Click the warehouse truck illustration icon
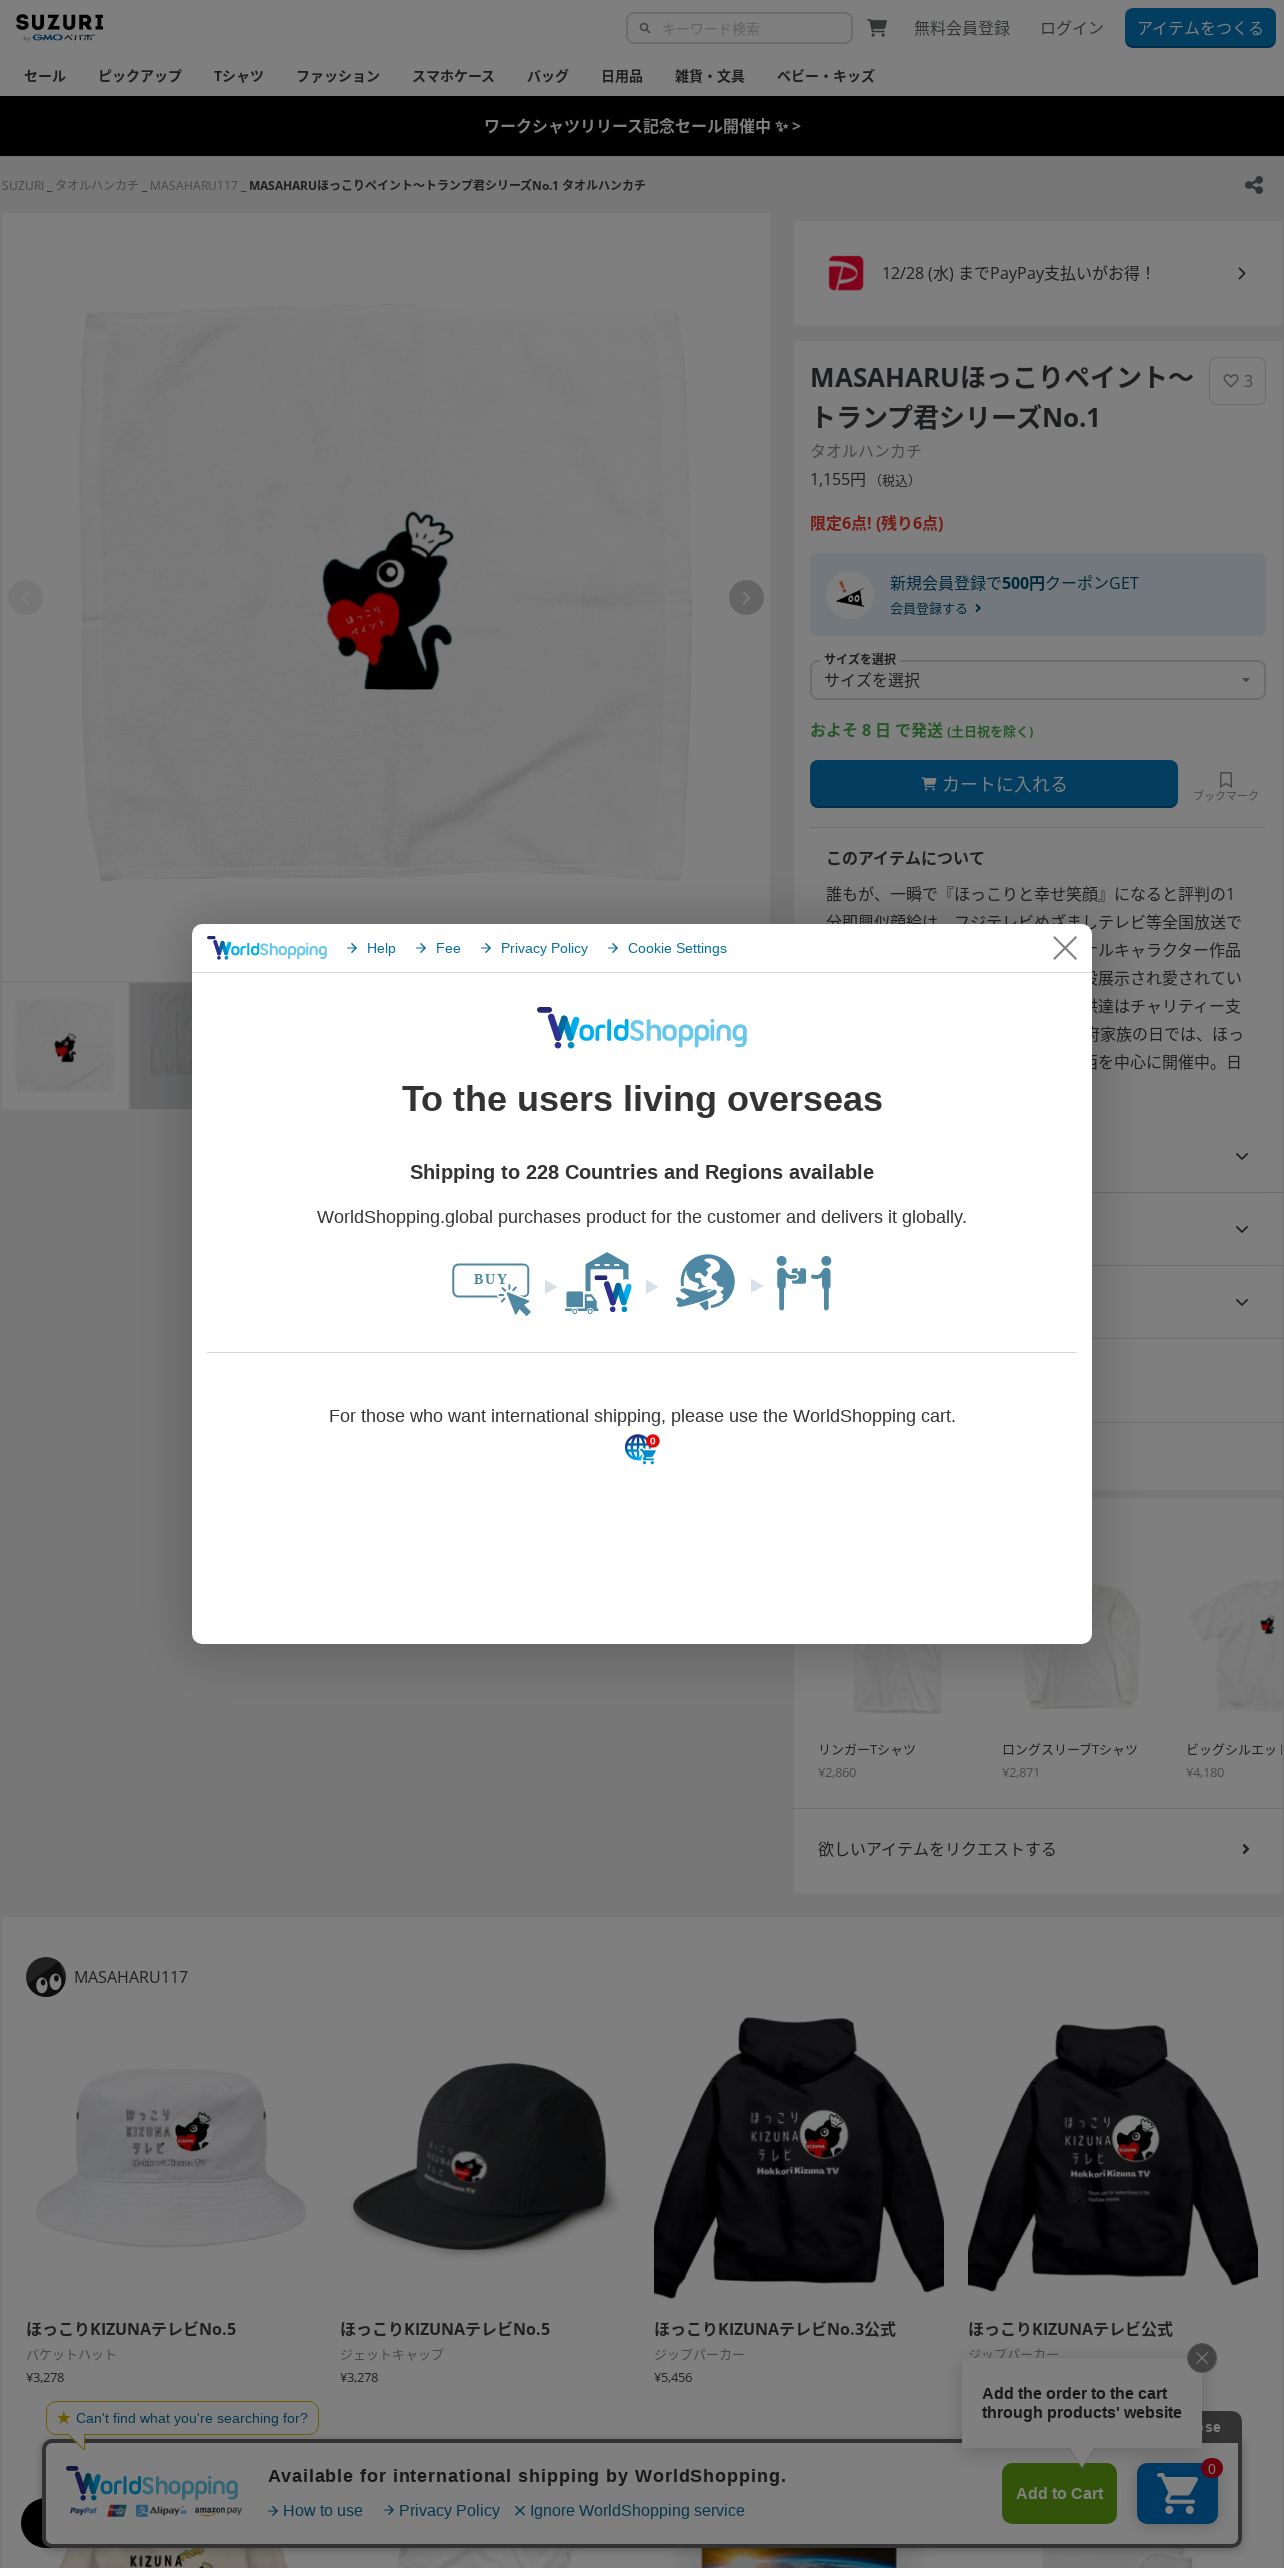Screen dimensions: 1284x2568 point(599,1283)
